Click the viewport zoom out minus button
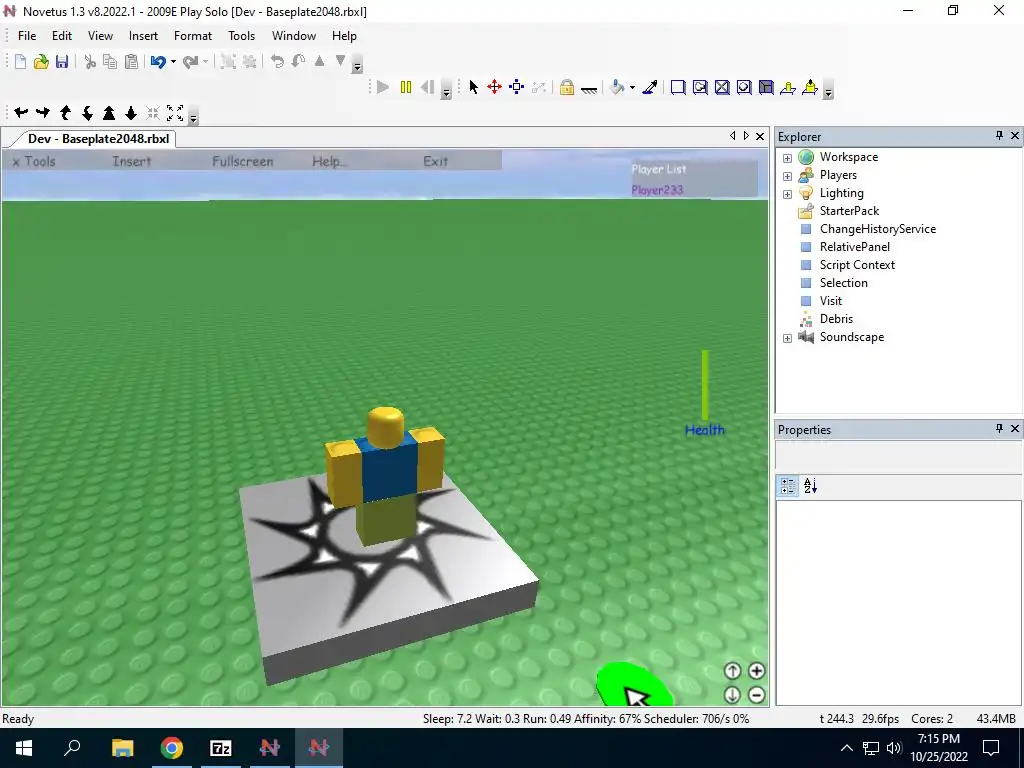The image size is (1024, 768). [x=756, y=695]
